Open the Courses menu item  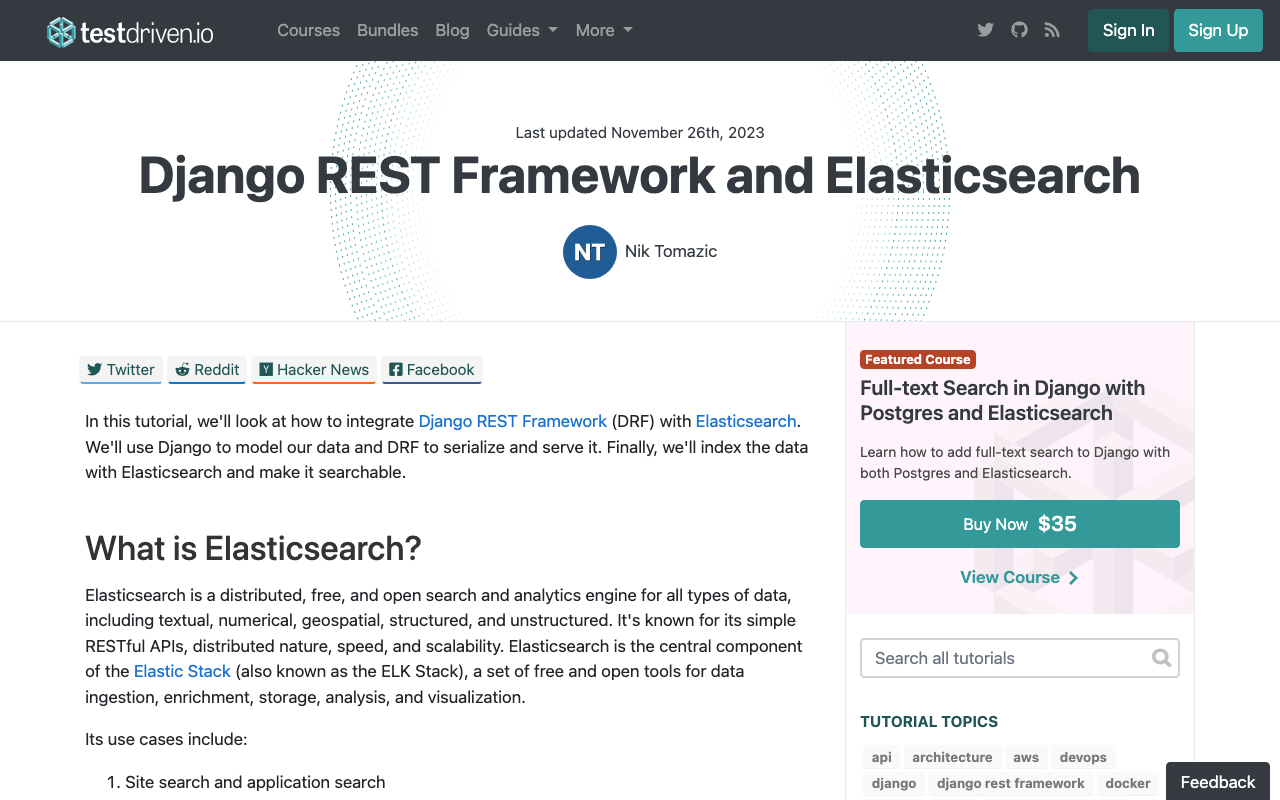click(x=308, y=30)
